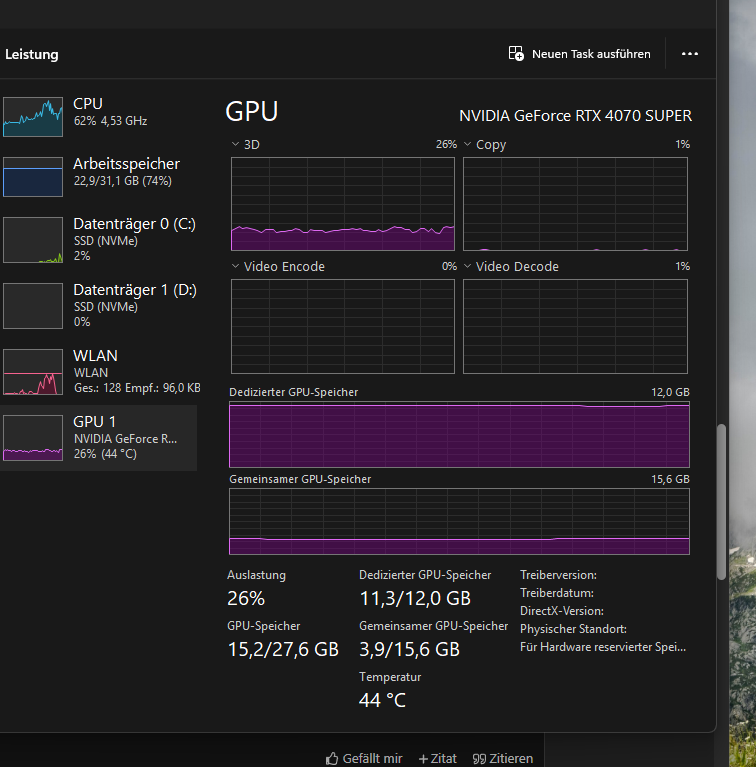Image resolution: width=756 pixels, height=767 pixels.
Task: Click the quotation marks Zitieren icon
Action: tap(479, 759)
